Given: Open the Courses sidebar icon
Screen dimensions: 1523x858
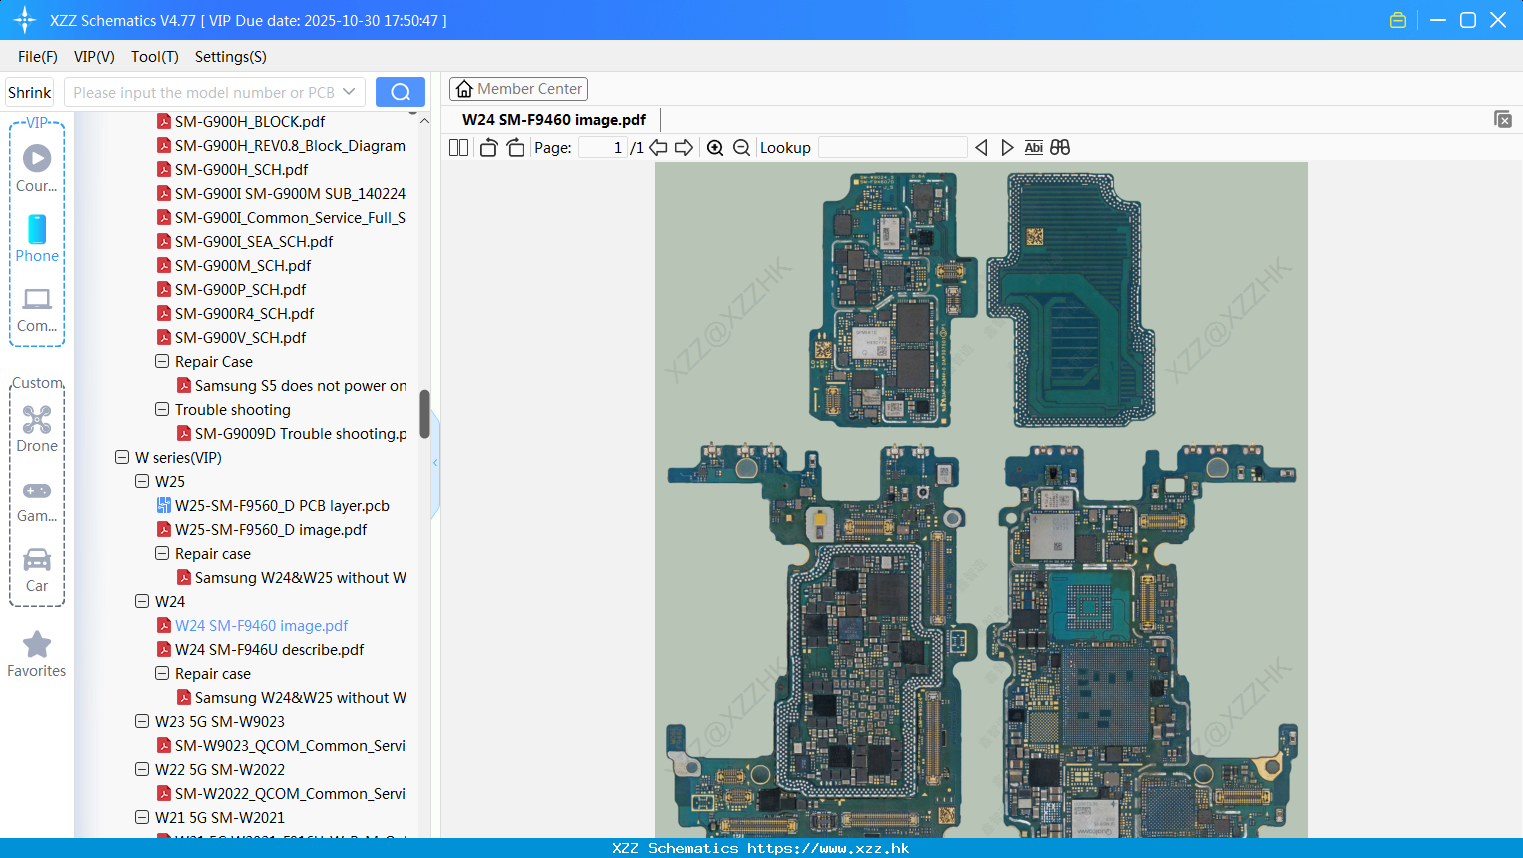Looking at the screenshot, I should coord(37,168).
